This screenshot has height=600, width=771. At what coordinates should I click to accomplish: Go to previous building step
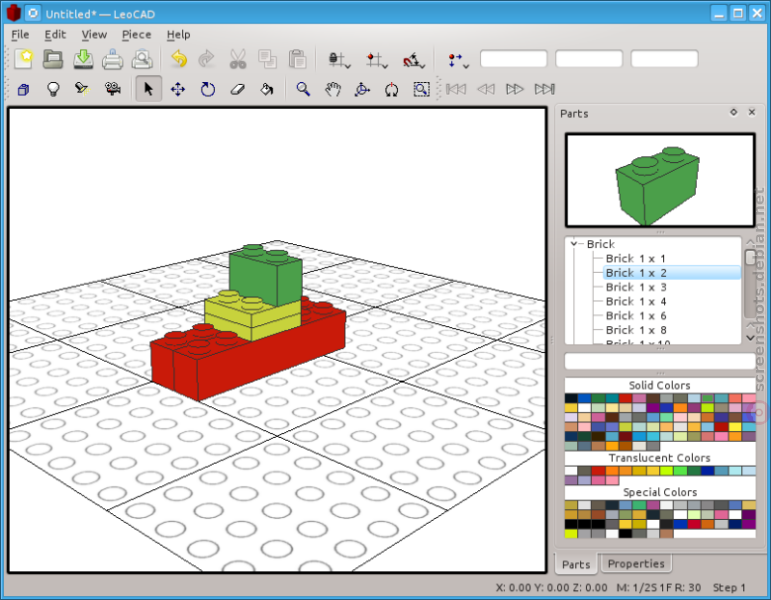coord(486,89)
